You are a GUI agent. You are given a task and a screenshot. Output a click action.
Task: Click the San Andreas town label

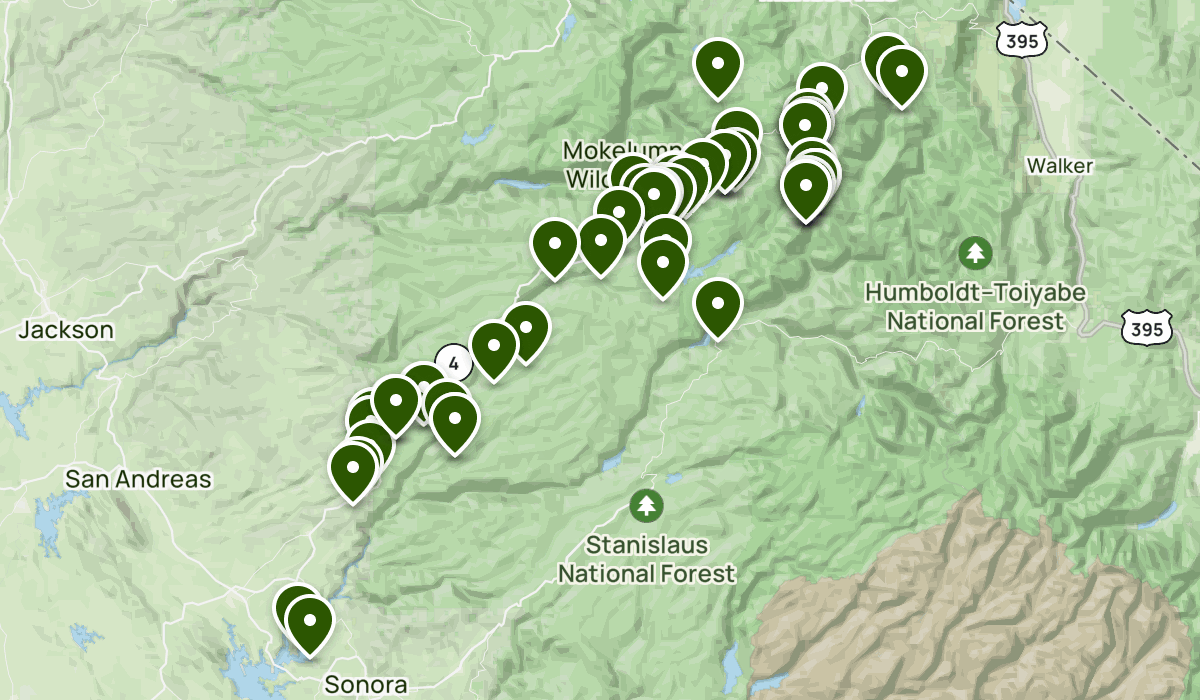coord(138,479)
